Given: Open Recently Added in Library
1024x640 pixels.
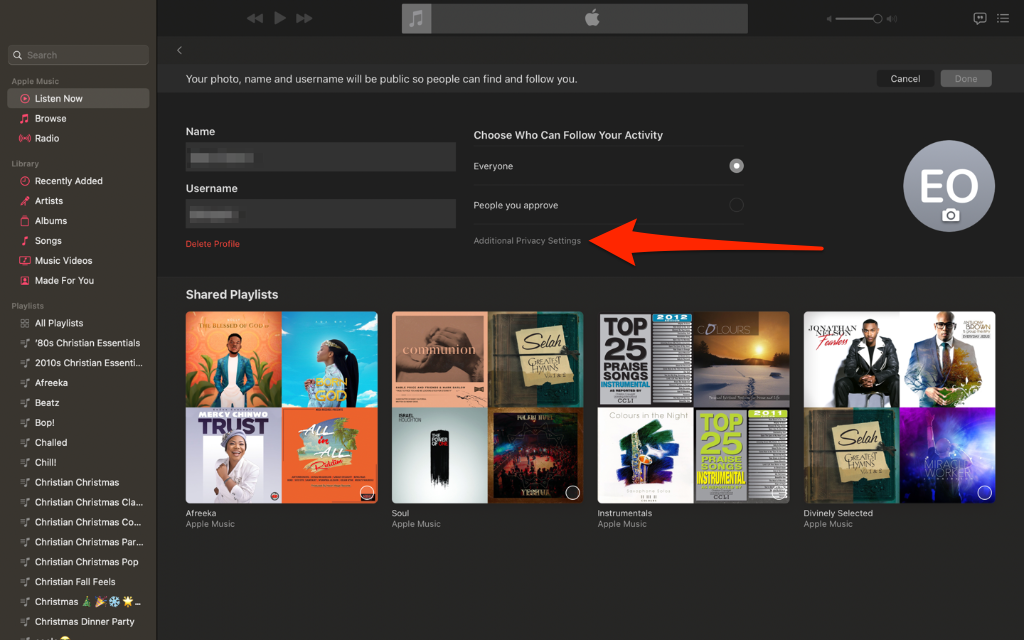Looking at the screenshot, I should (x=68, y=181).
